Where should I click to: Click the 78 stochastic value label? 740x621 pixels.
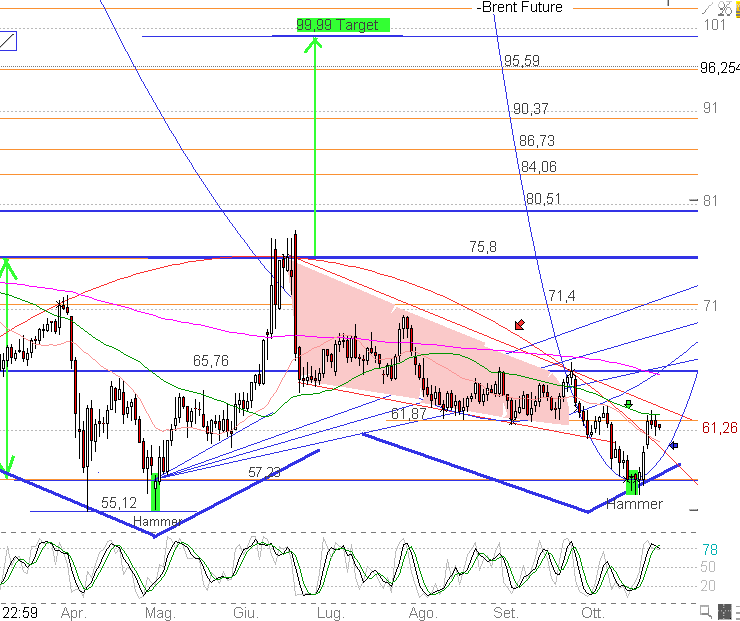click(x=709, y=549)
